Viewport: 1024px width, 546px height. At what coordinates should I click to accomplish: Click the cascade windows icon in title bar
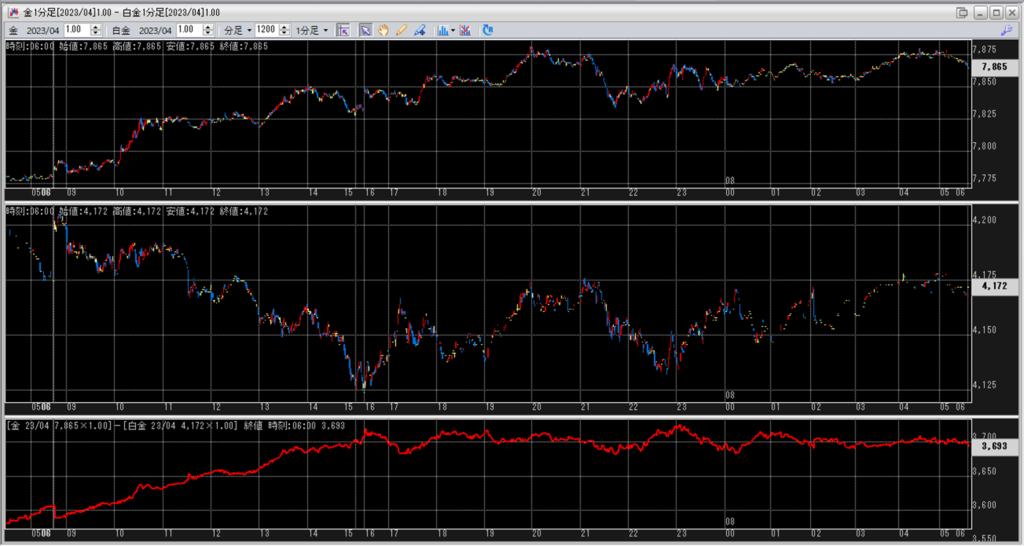point(961,12)
